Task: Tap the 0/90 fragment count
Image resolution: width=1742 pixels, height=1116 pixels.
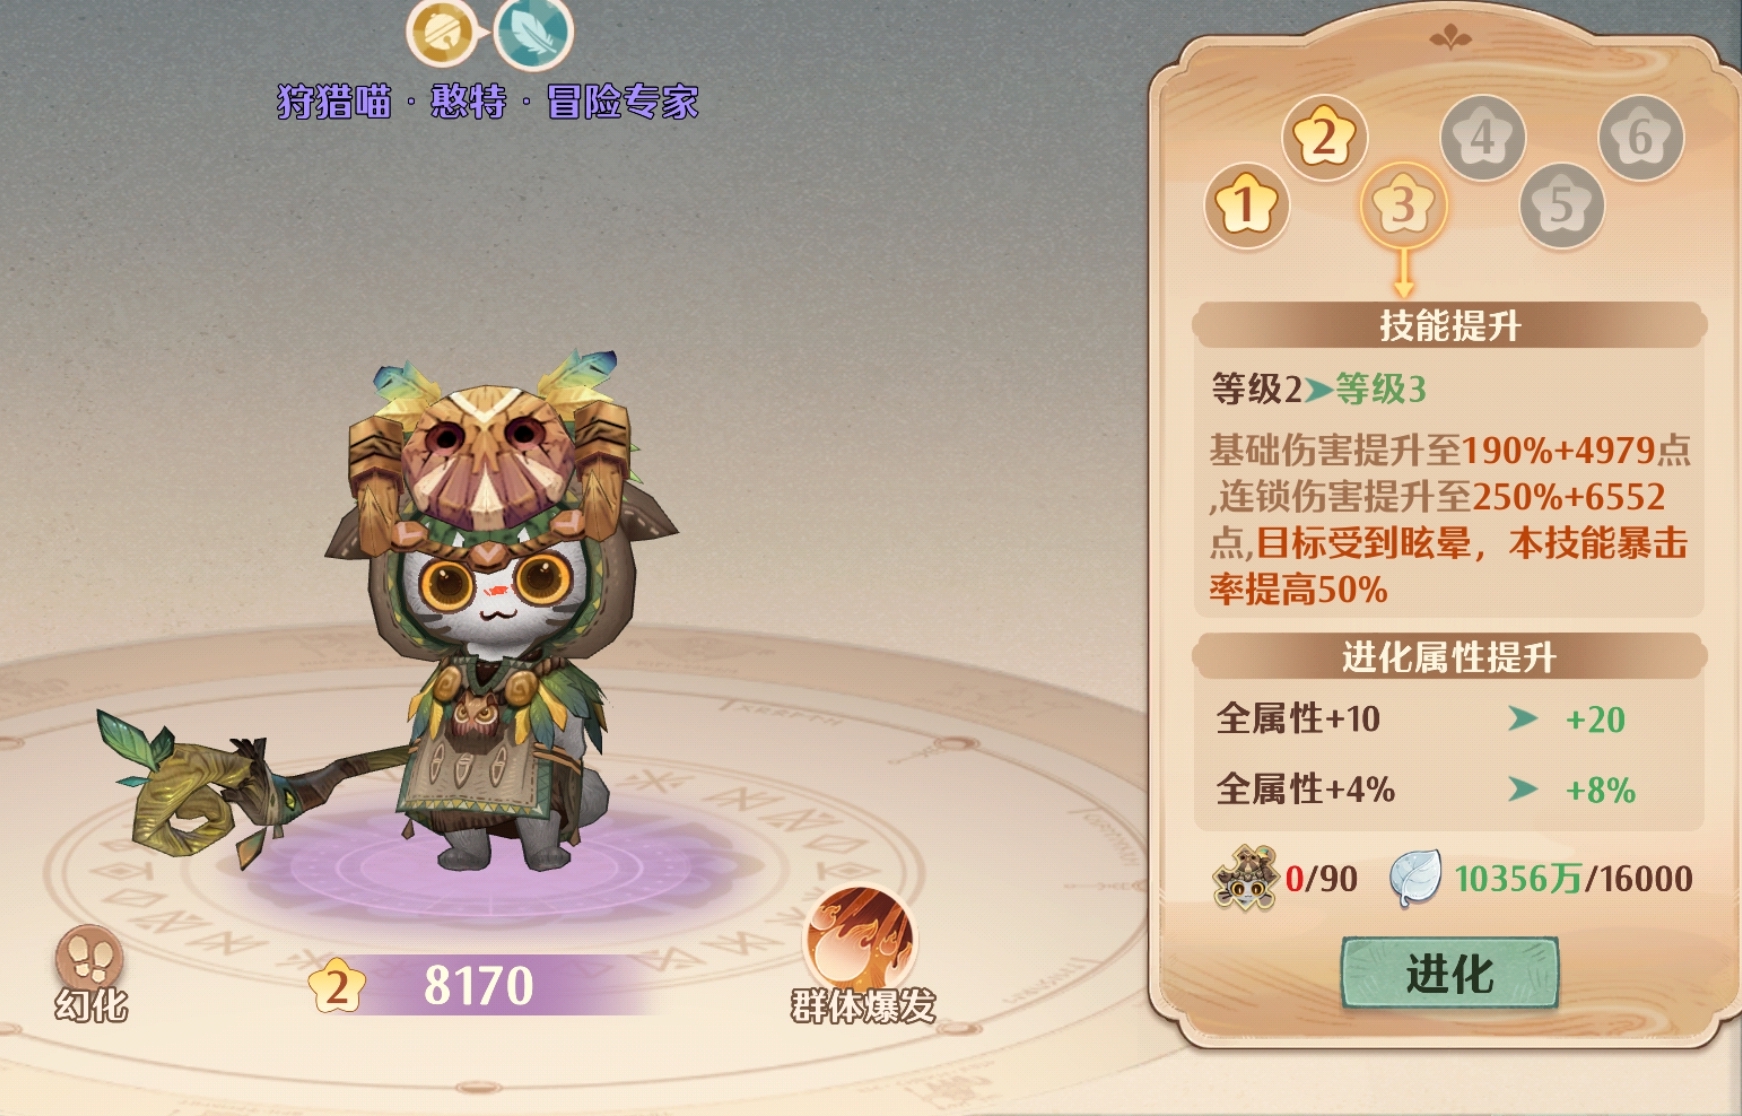Action: coord(1321,879)
